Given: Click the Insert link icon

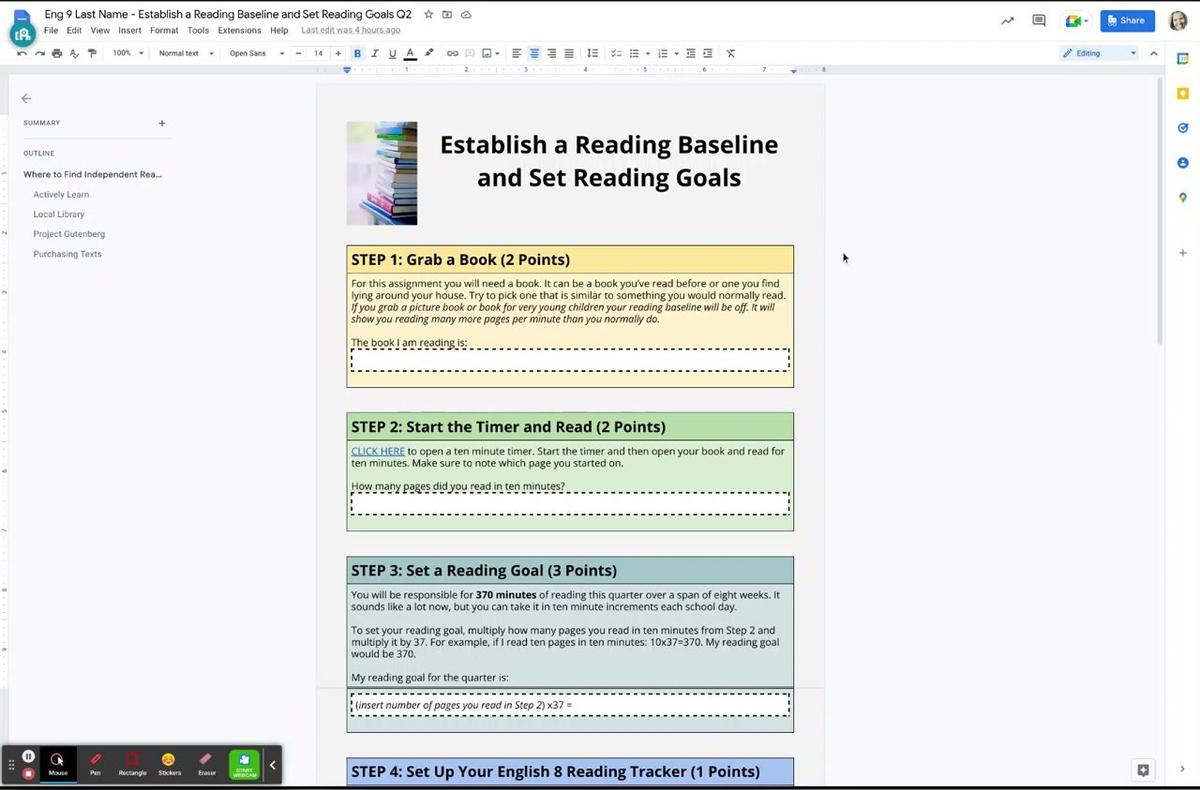Looking at the screenshot, I should [x=452, y=53].
